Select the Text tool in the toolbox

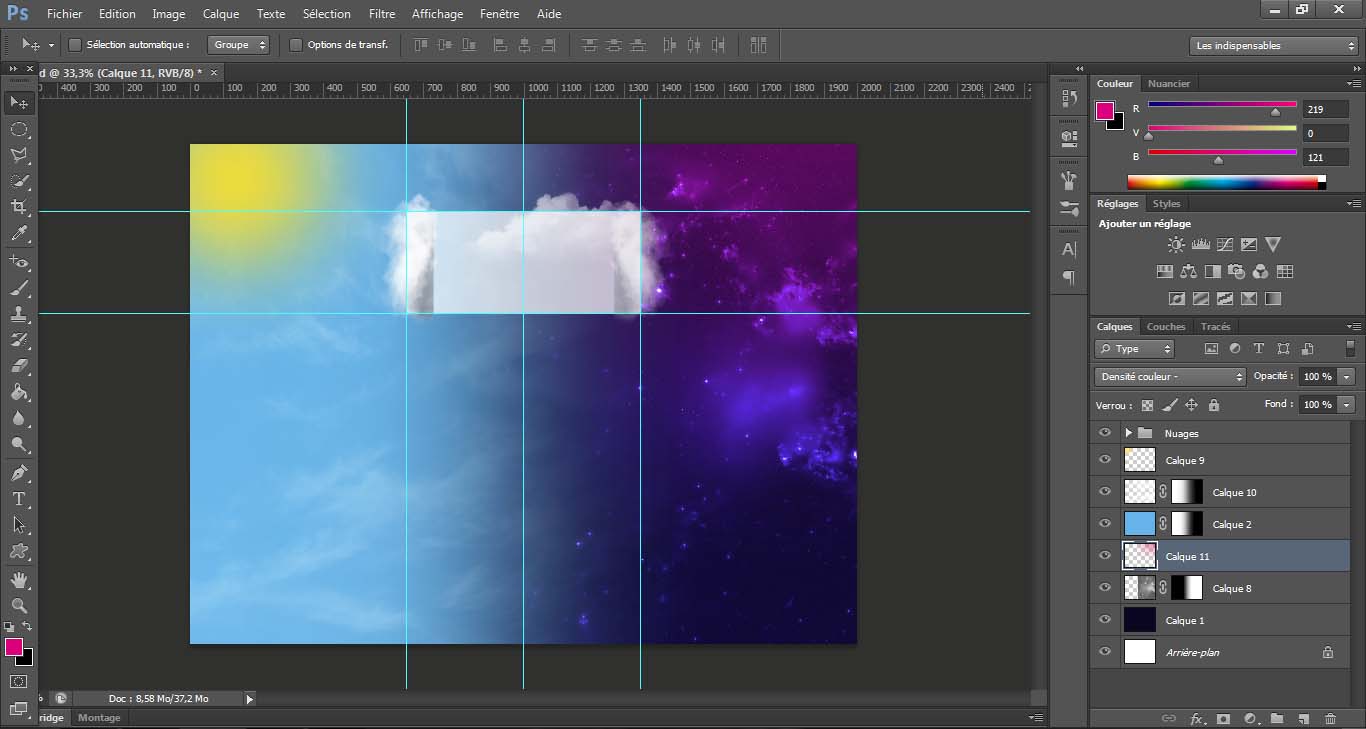[x=19, y=498]
